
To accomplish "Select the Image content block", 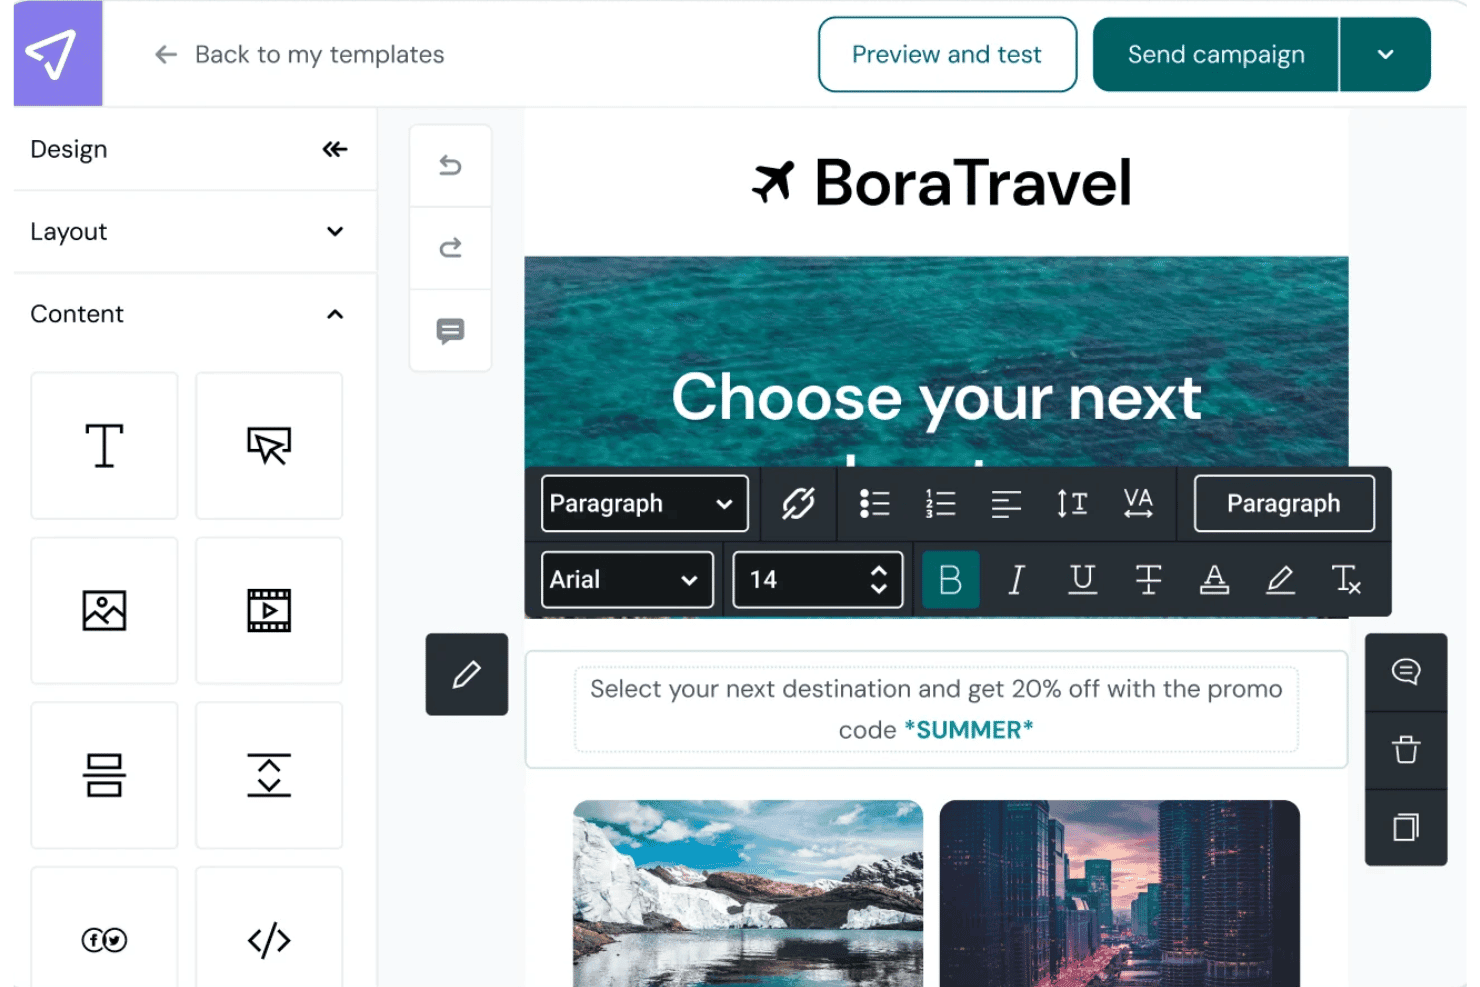I will (x=104, y=611).
